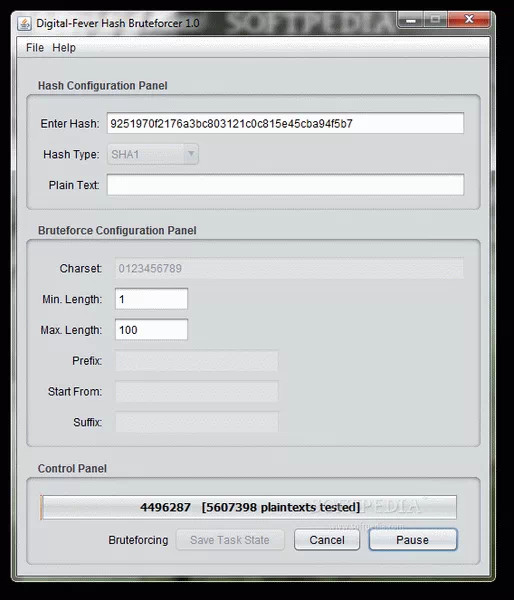Screen dimensions: 514x600
Task: Click the Save Task State button
Action: pos(230,540)
